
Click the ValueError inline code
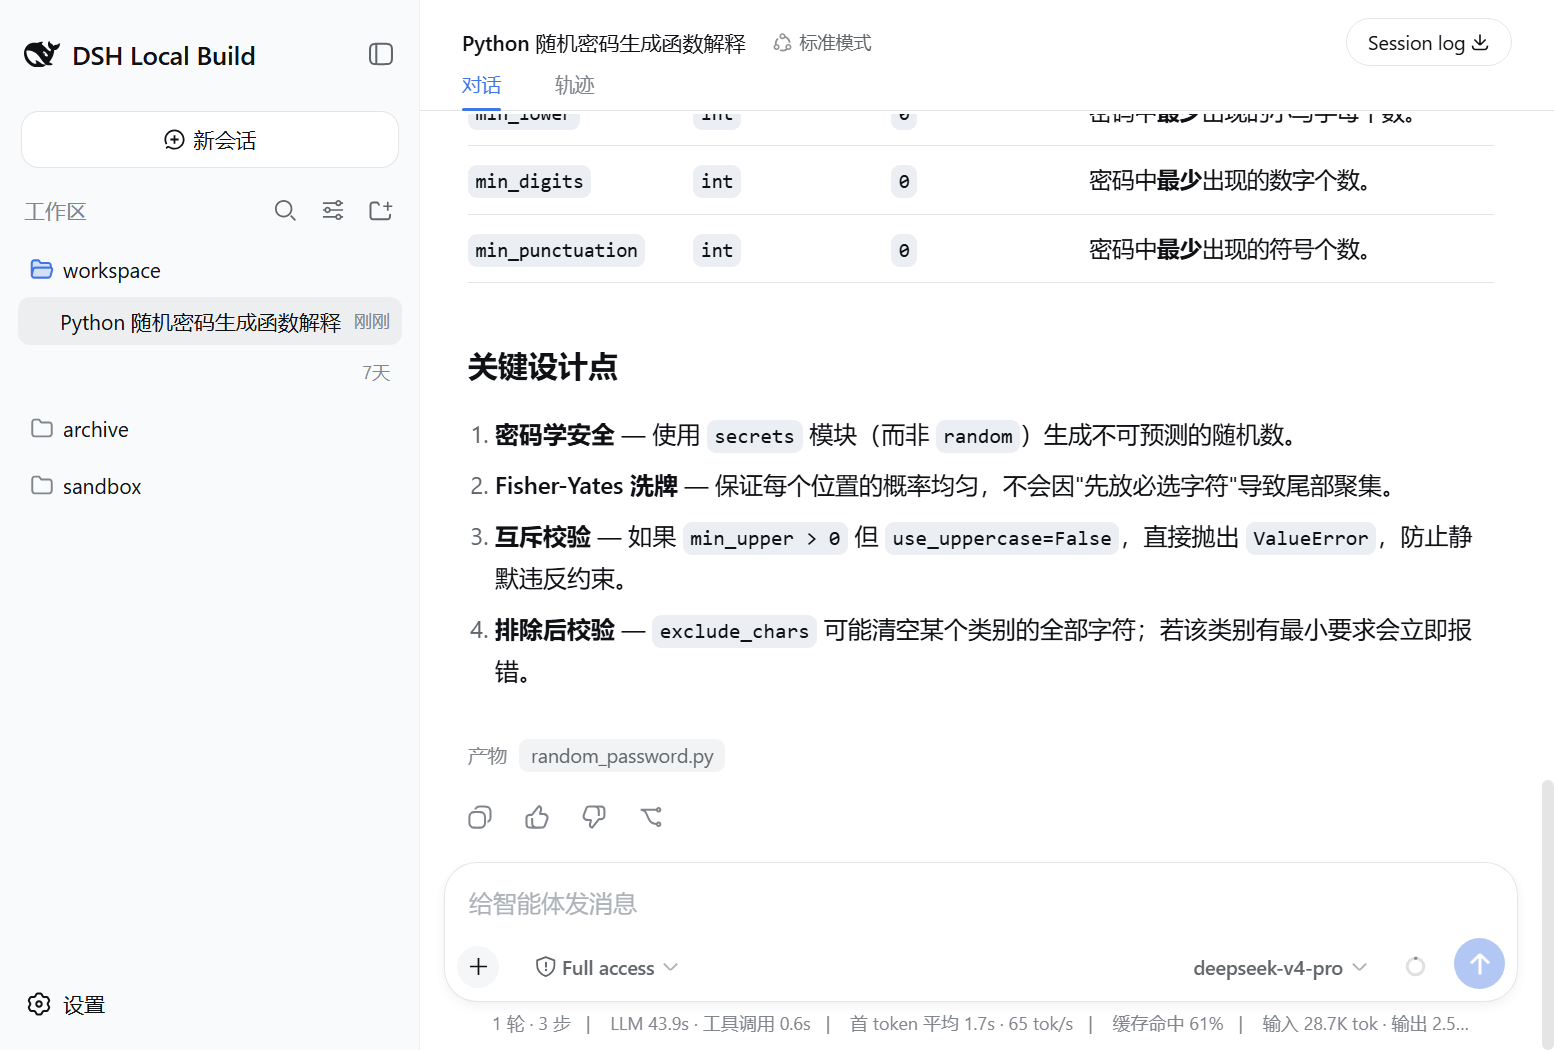coord(1310,538)
